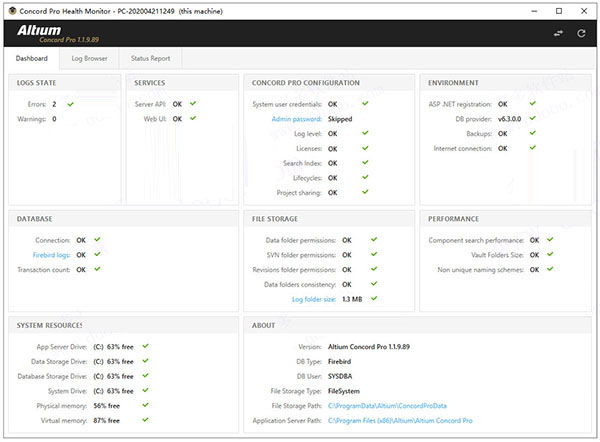The width and height of the screenshot is (600, 442).
Task: Click the app icon in title bar
Action: [12, 11]
